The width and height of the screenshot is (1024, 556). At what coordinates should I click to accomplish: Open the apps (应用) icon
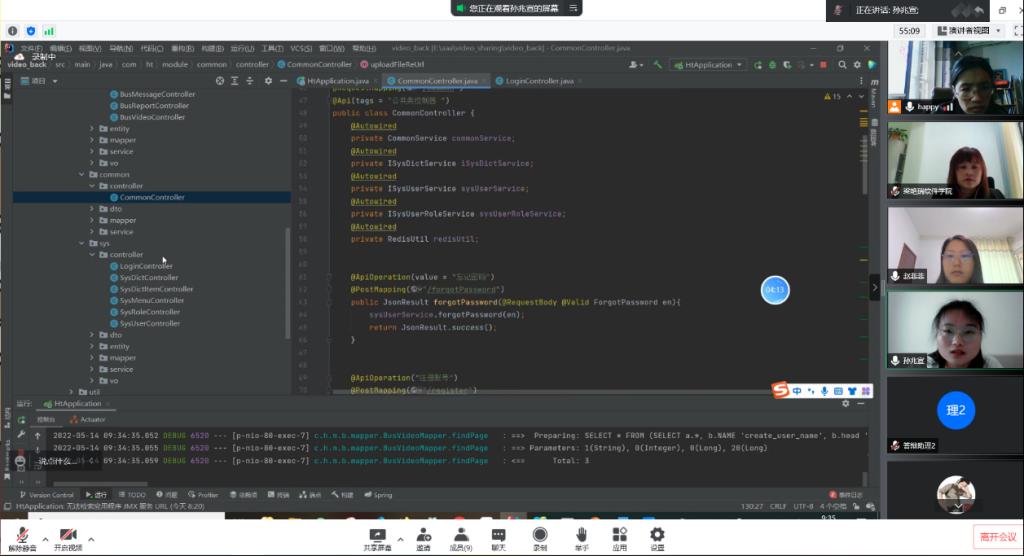(x=619, y=535)
